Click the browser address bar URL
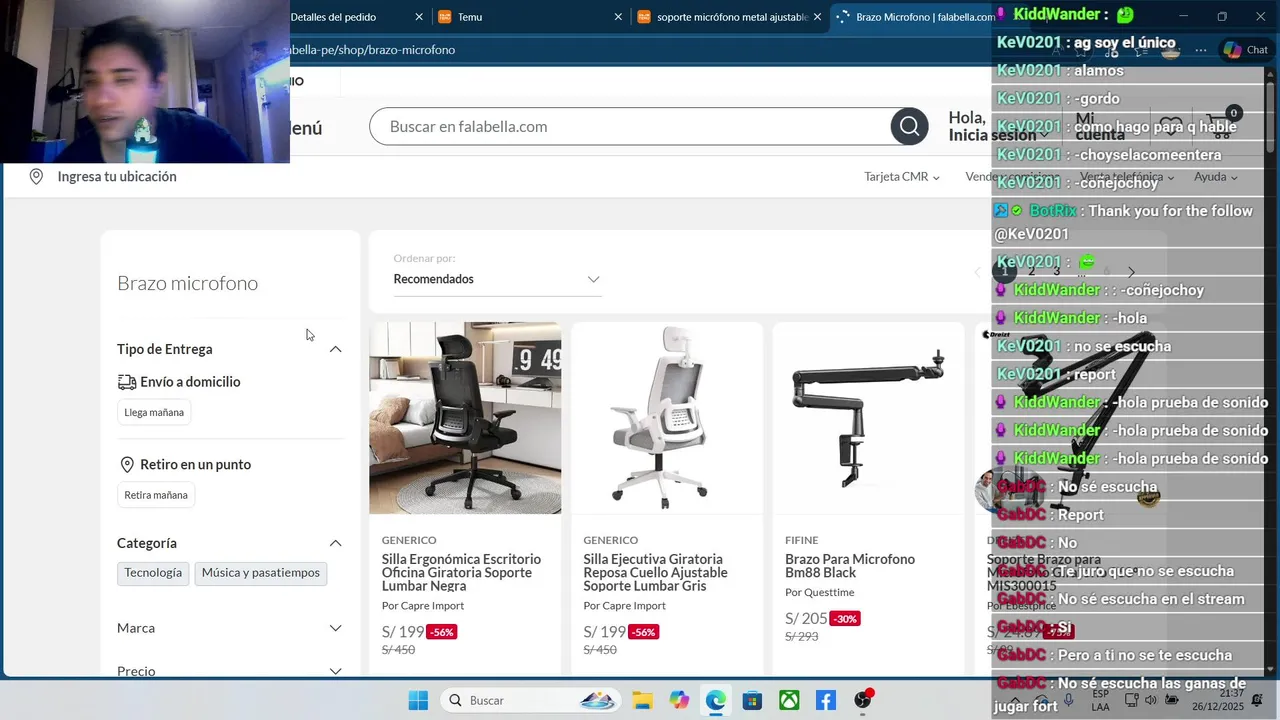 point(372,50)
